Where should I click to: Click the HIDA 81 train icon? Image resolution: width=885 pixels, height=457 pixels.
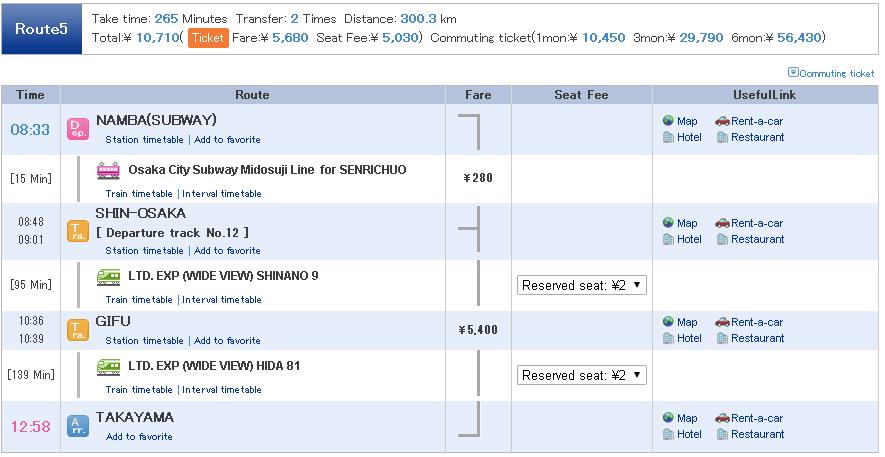[x=108, y=366]
